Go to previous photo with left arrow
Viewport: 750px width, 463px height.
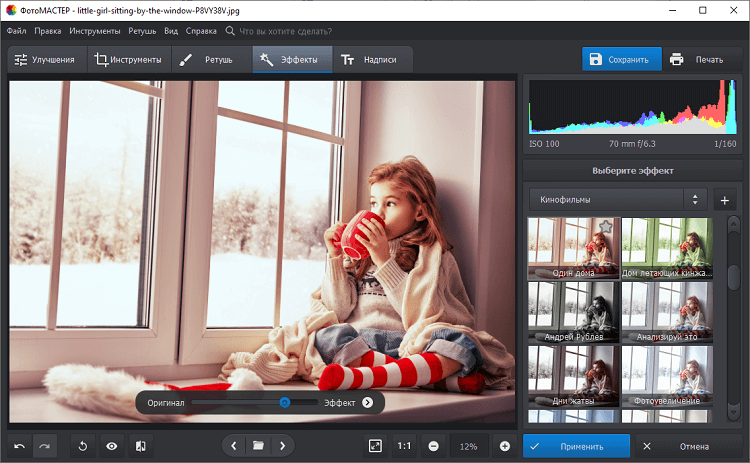(234, 446)
